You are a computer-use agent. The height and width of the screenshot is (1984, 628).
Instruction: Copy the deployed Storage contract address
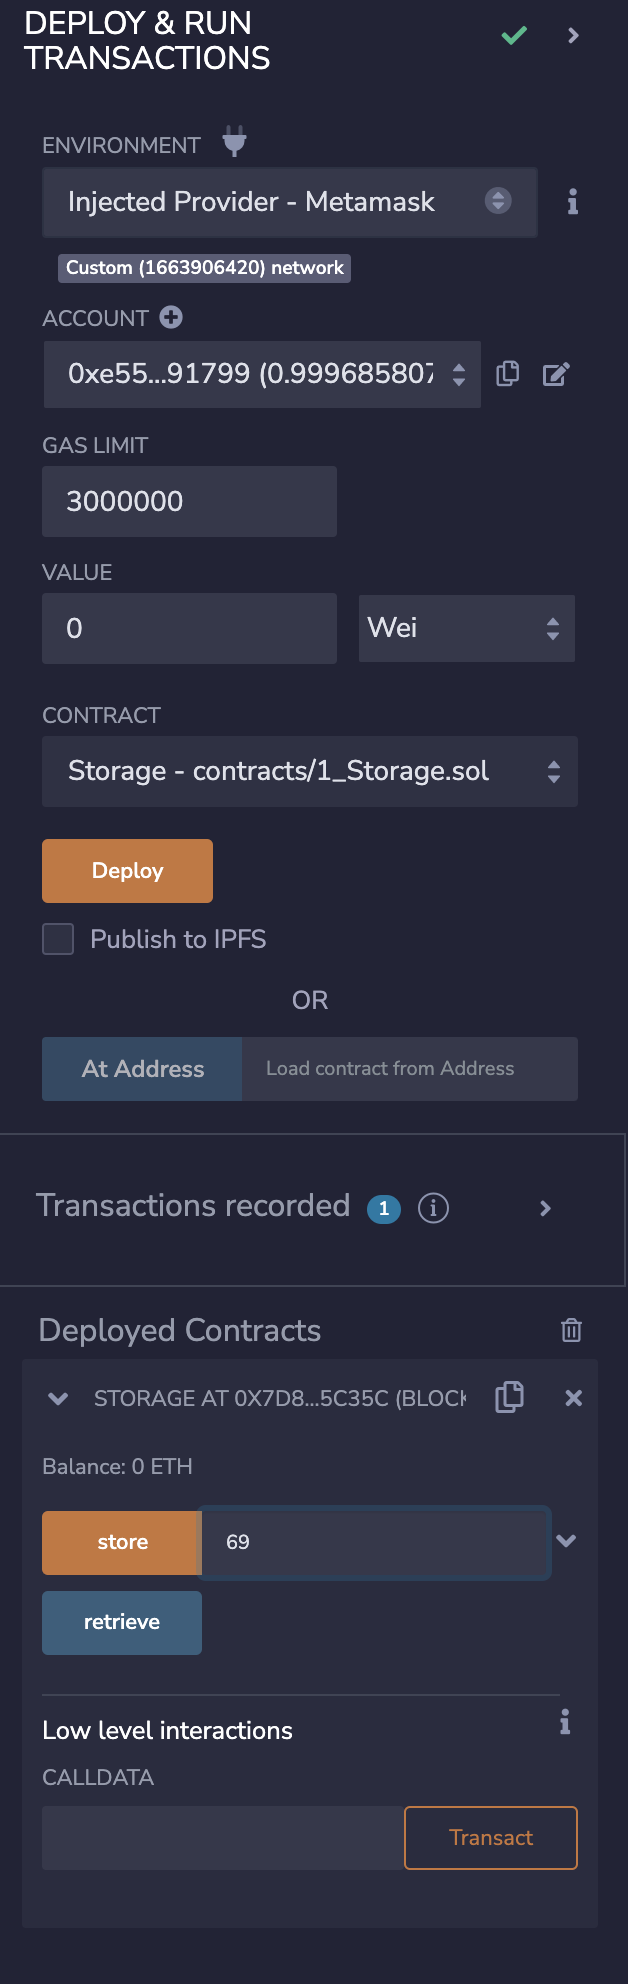click(509, 1397)
